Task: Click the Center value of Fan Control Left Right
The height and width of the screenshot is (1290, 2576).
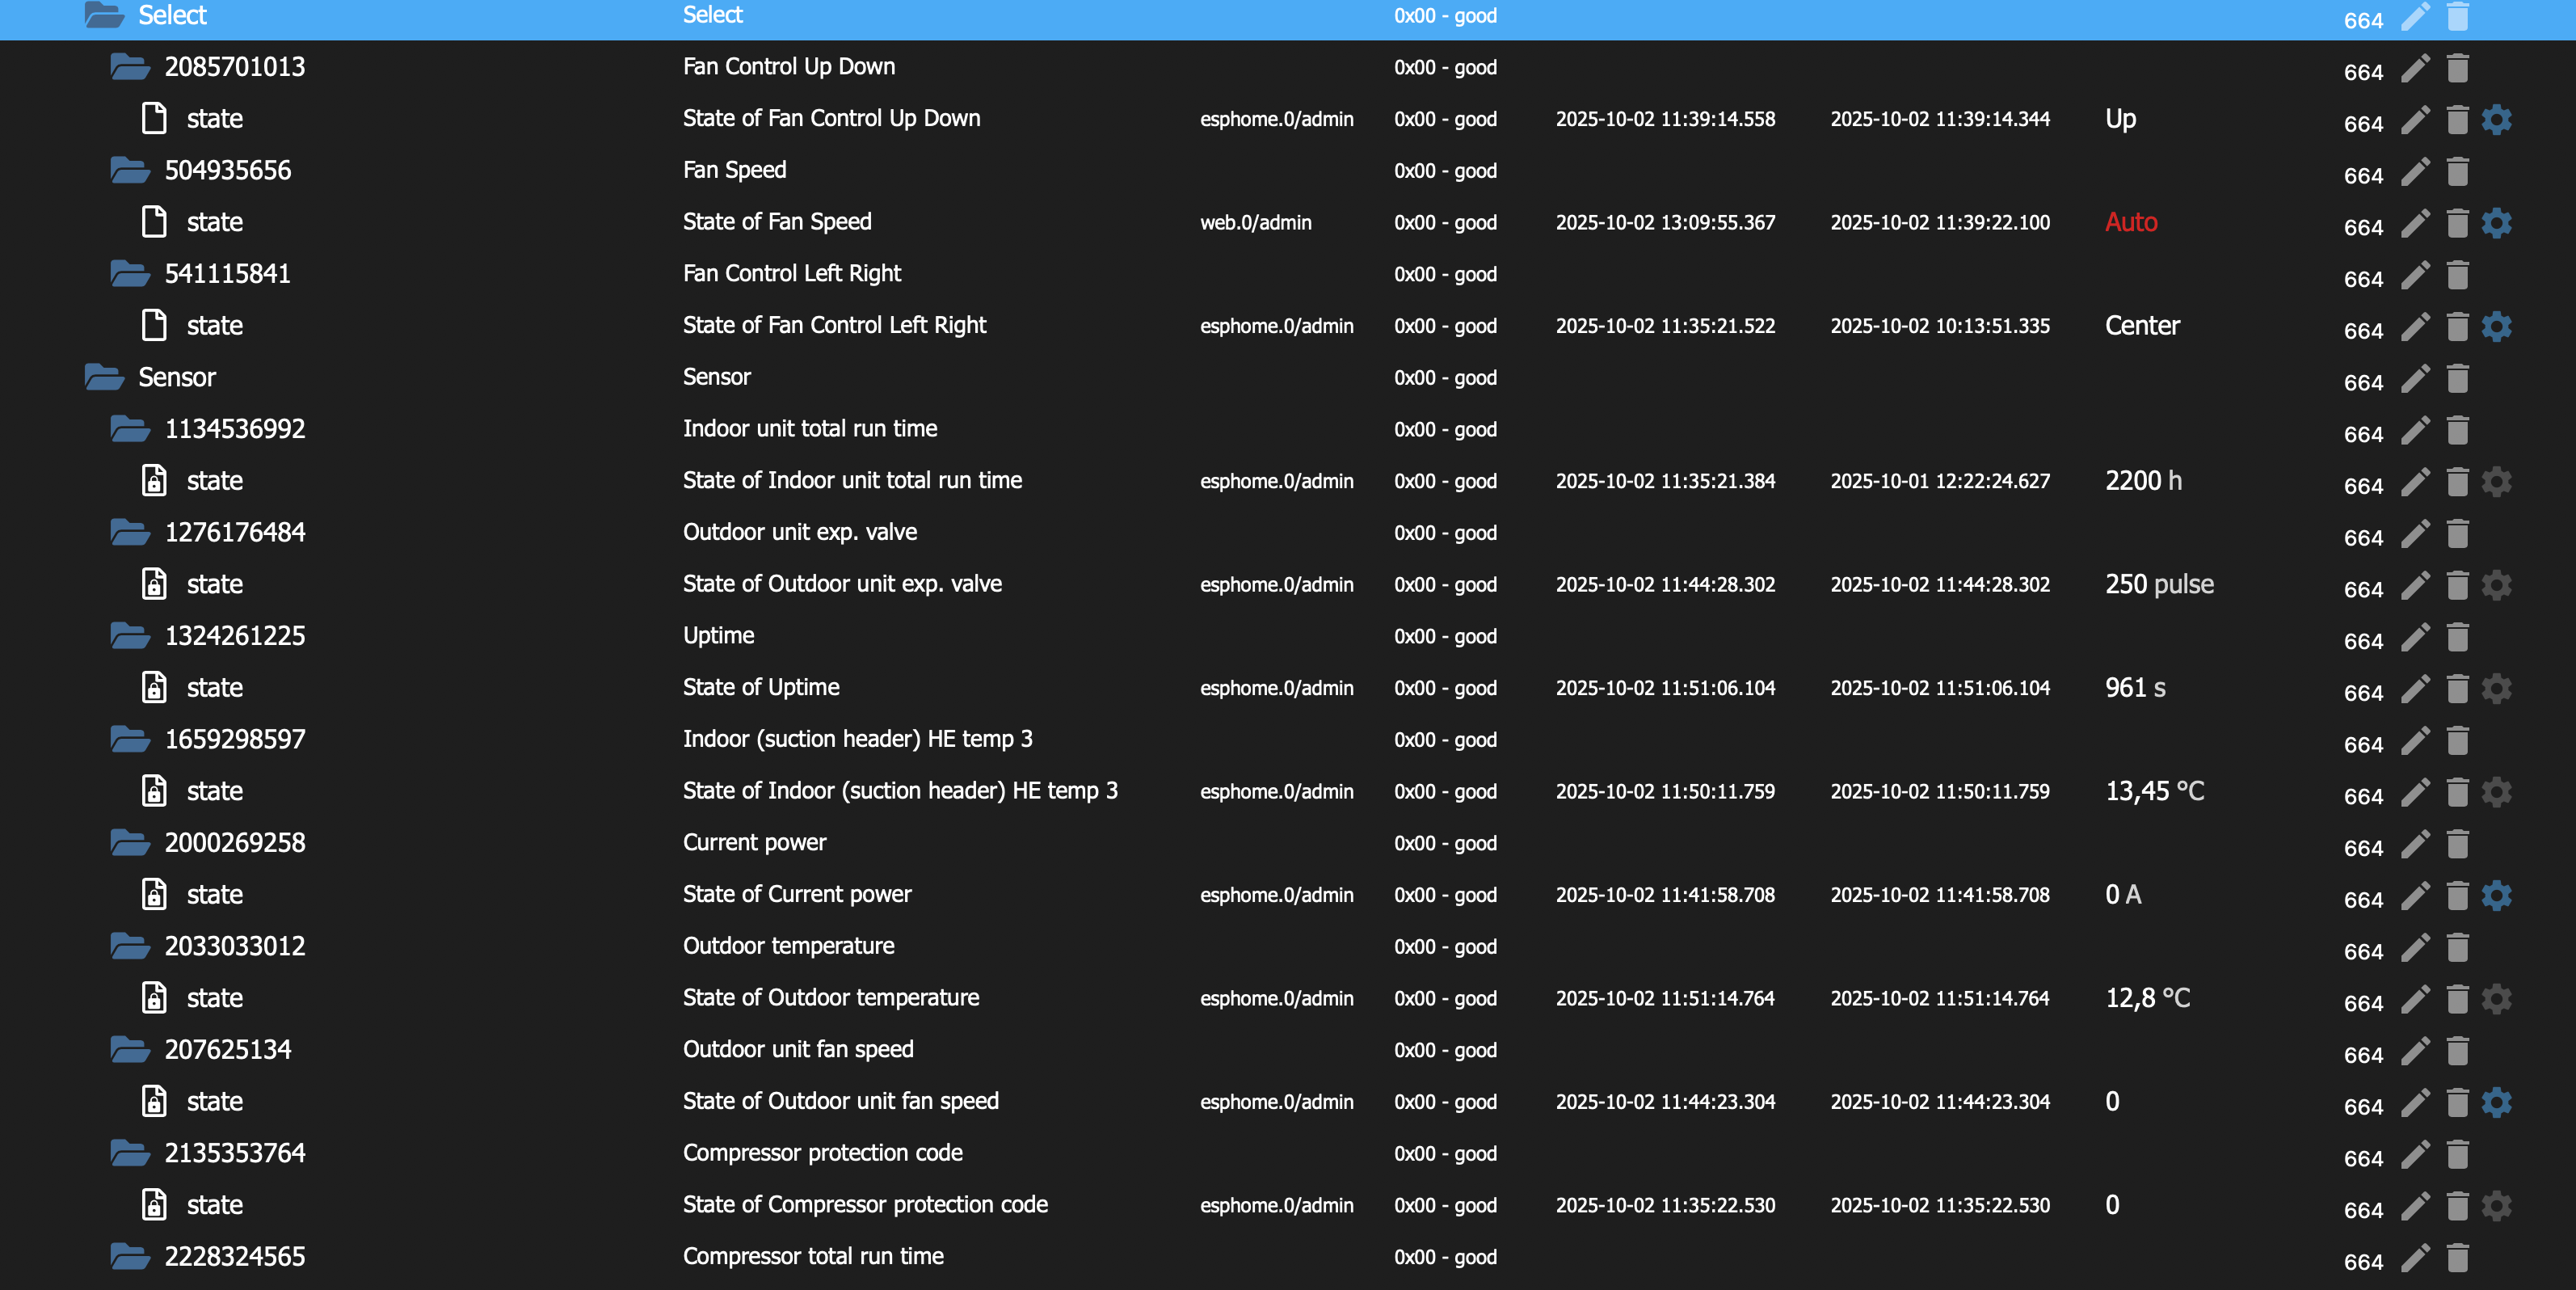Action: (x=2141, y=326)
